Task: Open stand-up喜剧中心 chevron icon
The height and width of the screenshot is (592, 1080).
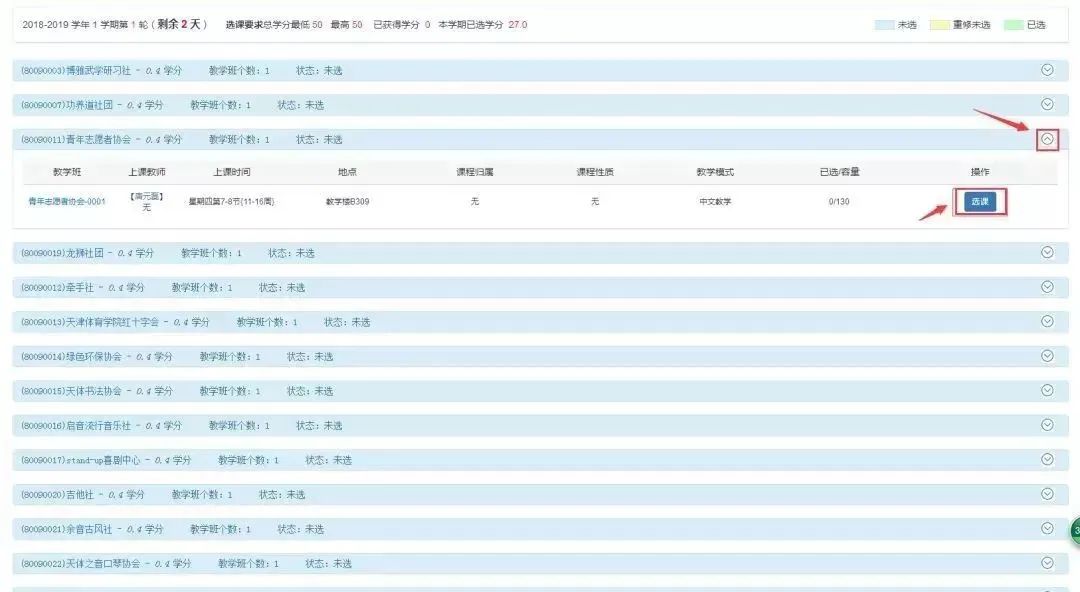Action: pyautogui.click(x=1047, y=459)
